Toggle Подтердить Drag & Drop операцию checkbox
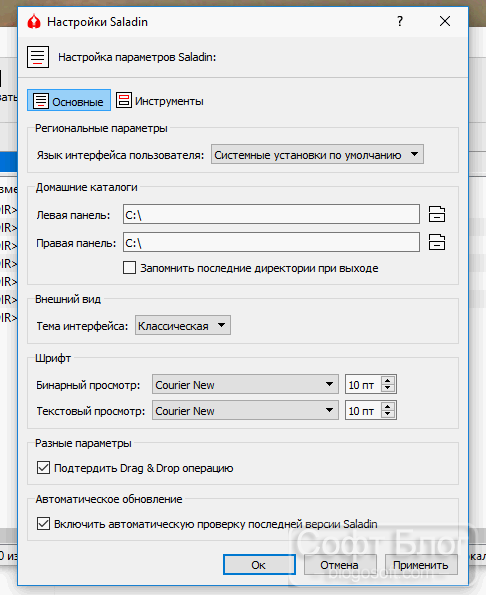This screenshot has width=486, height=595. pyautogui.click(x=43, y=468)
